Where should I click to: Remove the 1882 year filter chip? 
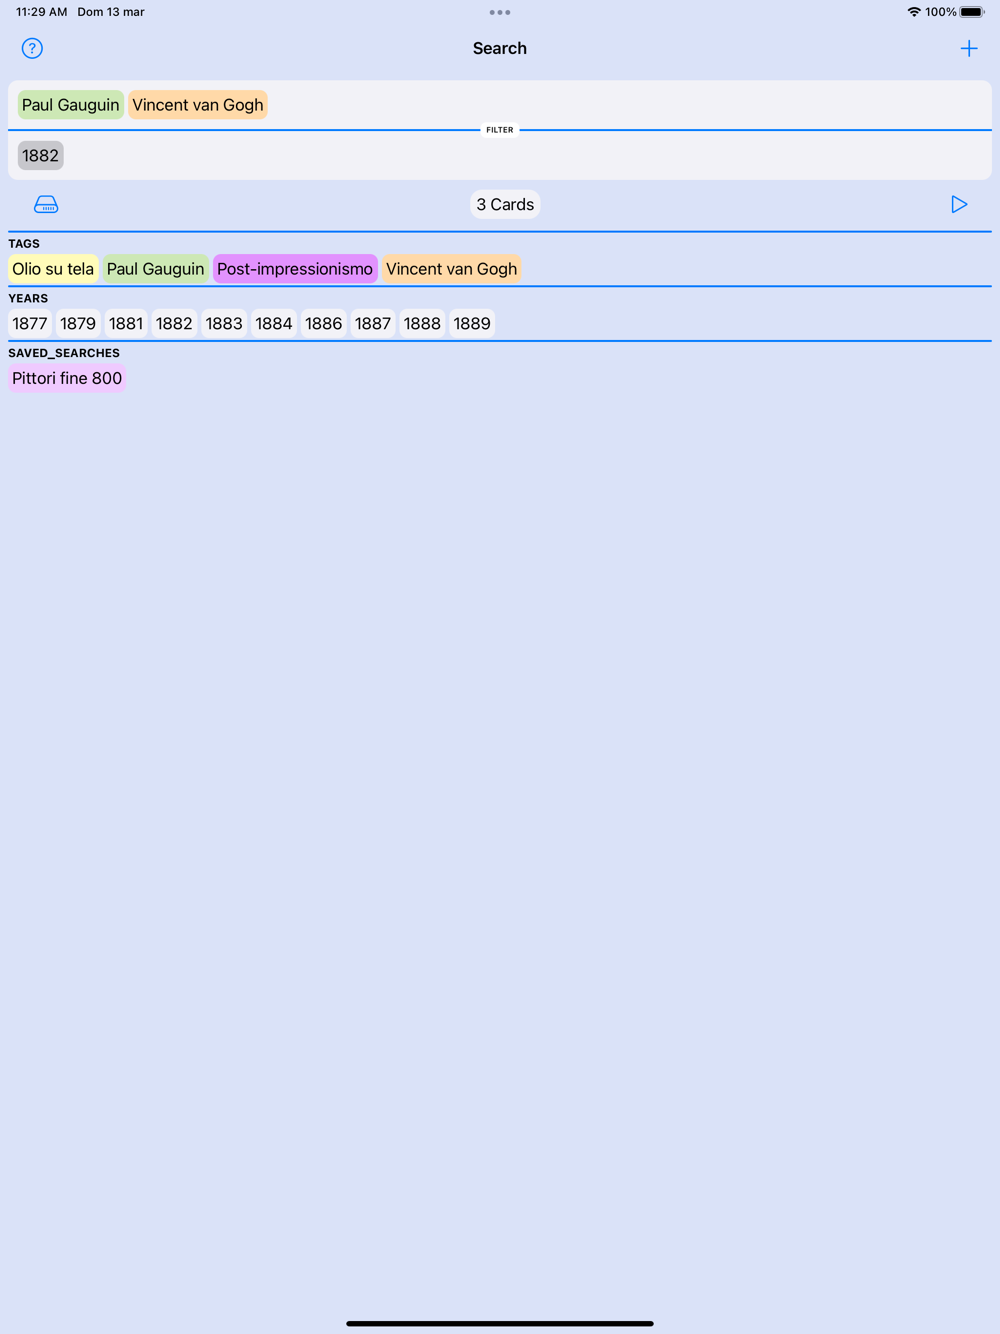[40, 155]
